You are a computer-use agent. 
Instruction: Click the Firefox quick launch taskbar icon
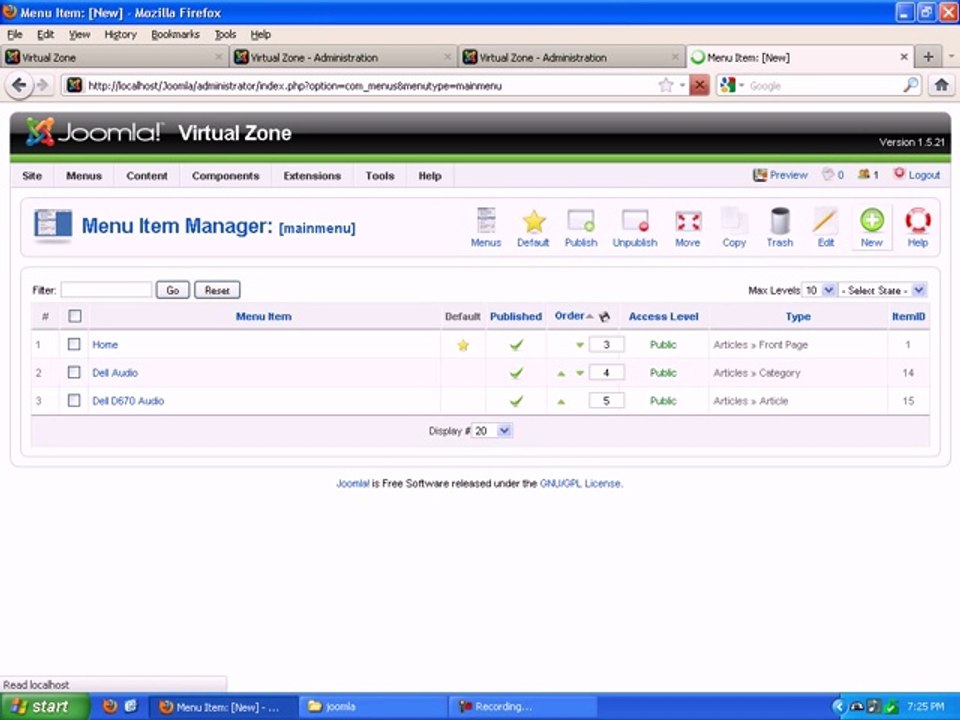(x=110, y=707)
